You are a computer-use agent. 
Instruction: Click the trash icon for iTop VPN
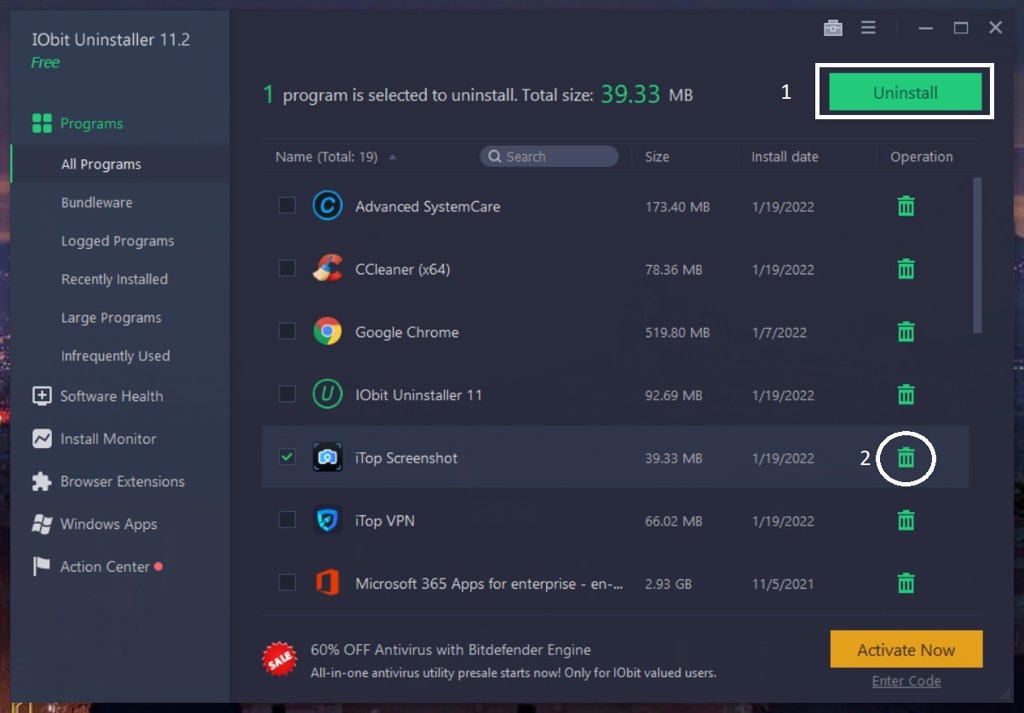coord(906,520)
